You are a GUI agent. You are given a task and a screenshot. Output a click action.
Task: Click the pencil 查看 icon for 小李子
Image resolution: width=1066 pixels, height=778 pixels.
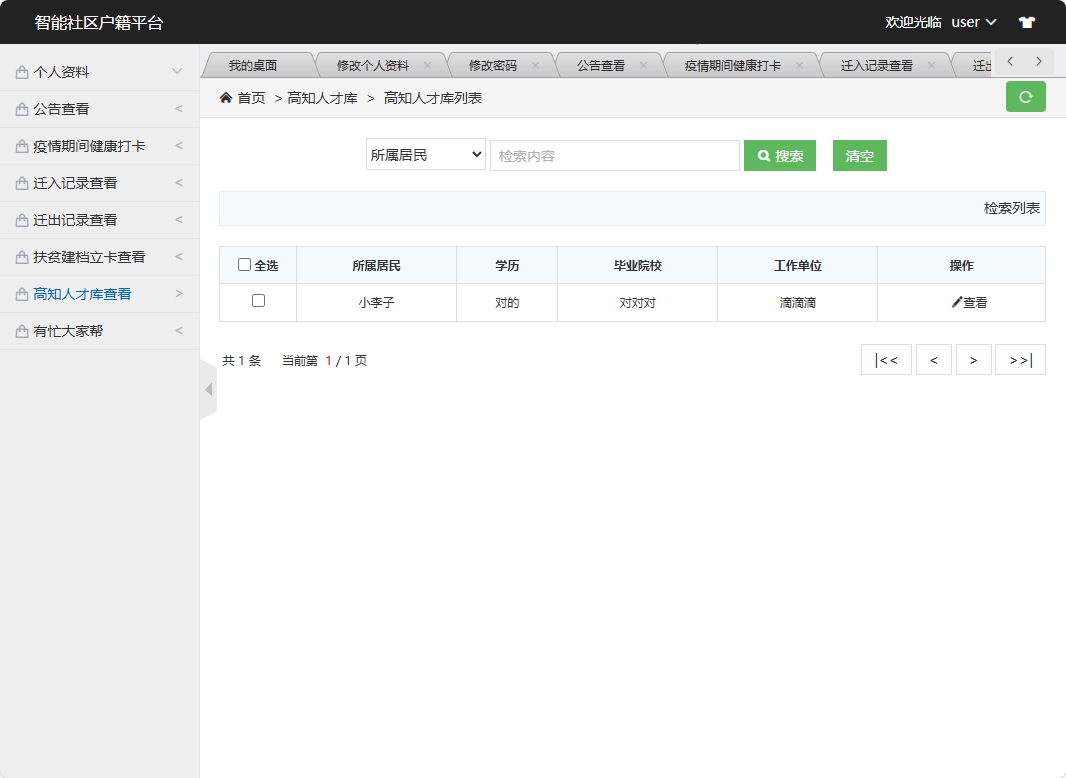(961, 302)
